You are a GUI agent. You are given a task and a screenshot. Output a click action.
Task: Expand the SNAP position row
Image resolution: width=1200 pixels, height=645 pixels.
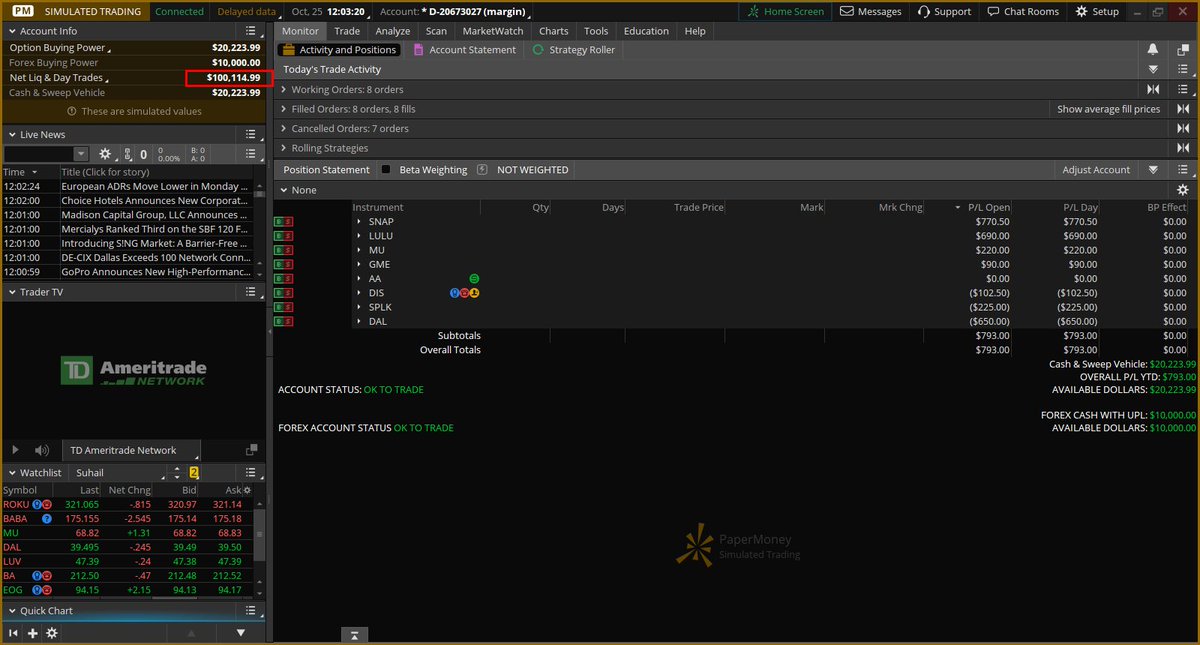point(359,222)
